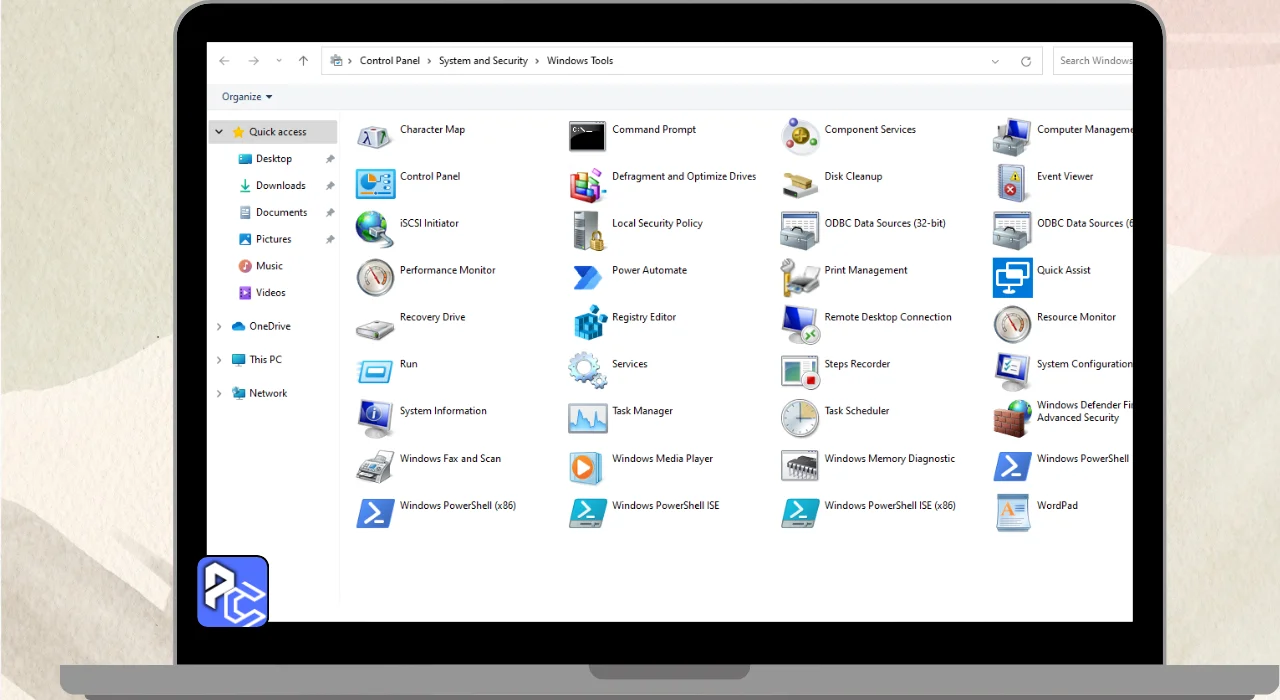Viewport: 1280px width, 700px height.
Task: Open Task Scheduler clock icon
Action: [799, 417]
